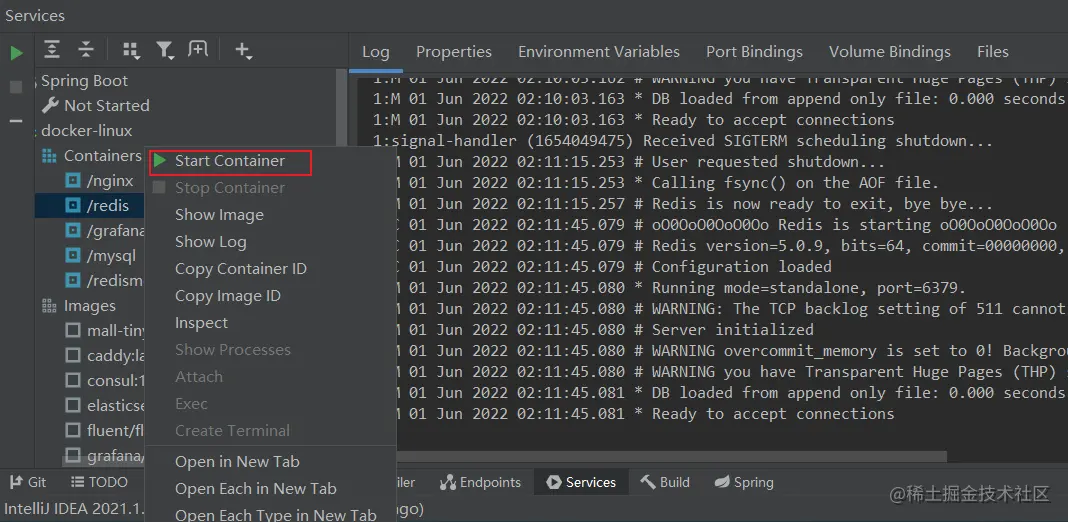Click the log panel horizontal scrollbar
The height and width of the screenshot is (522, 1068).
point(671,457)
